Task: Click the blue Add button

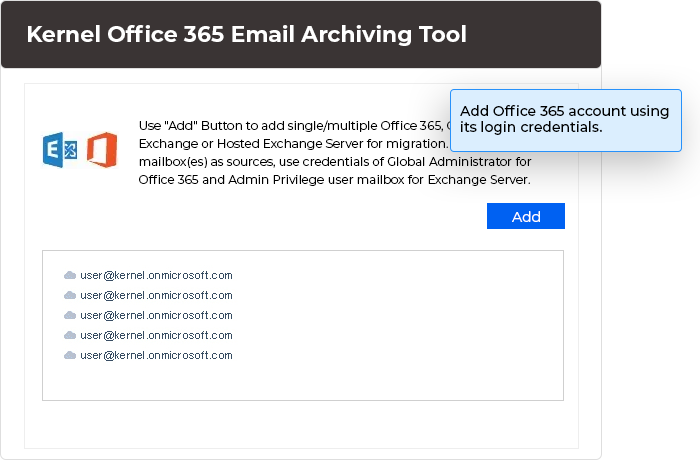Action: click(x=525, y=216)
